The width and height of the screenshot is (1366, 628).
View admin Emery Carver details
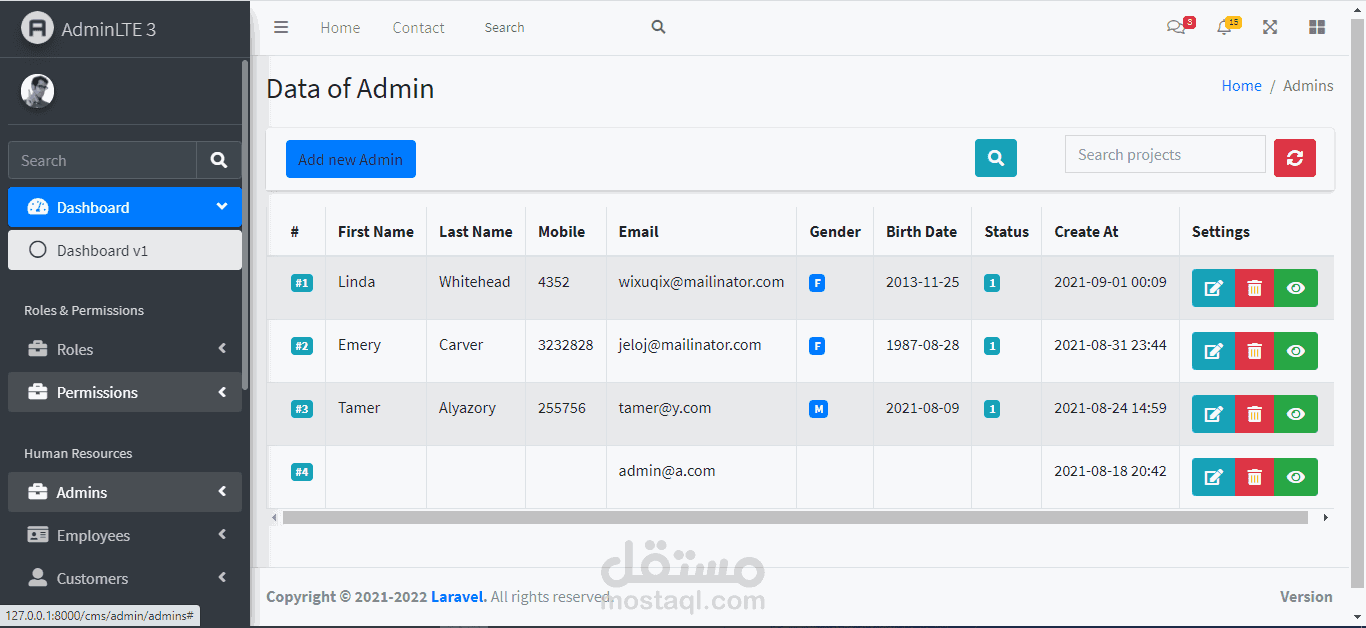[x=1296, y=351]
